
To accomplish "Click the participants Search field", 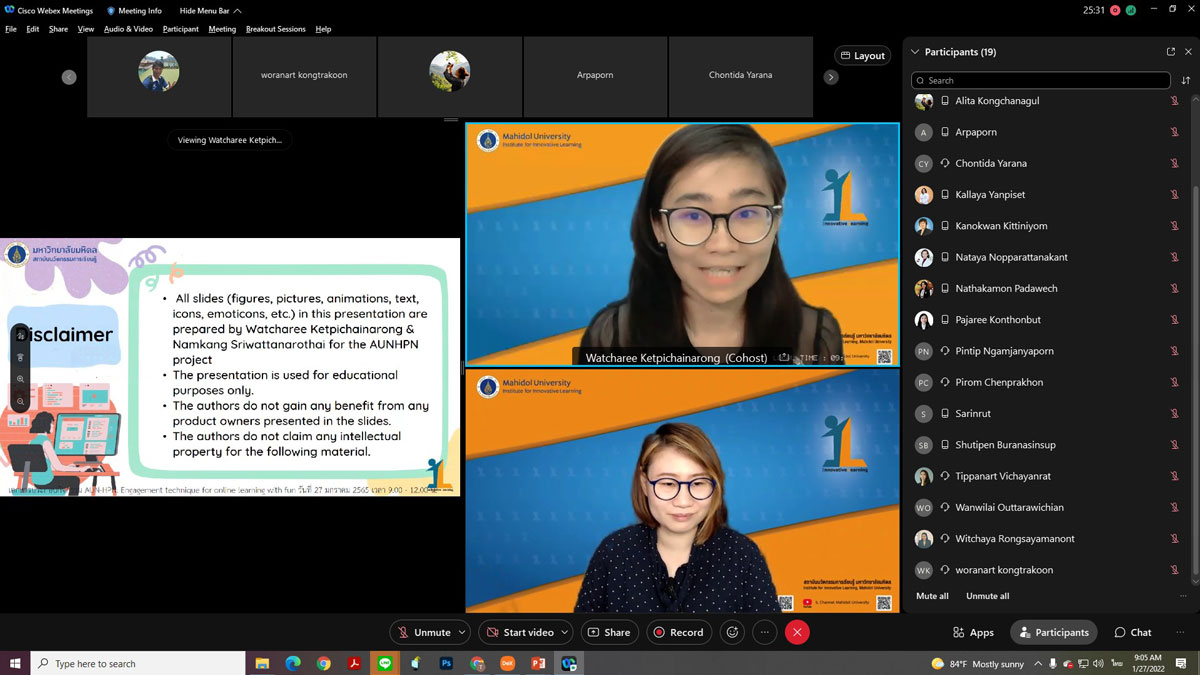I will tap(1040, 80).
